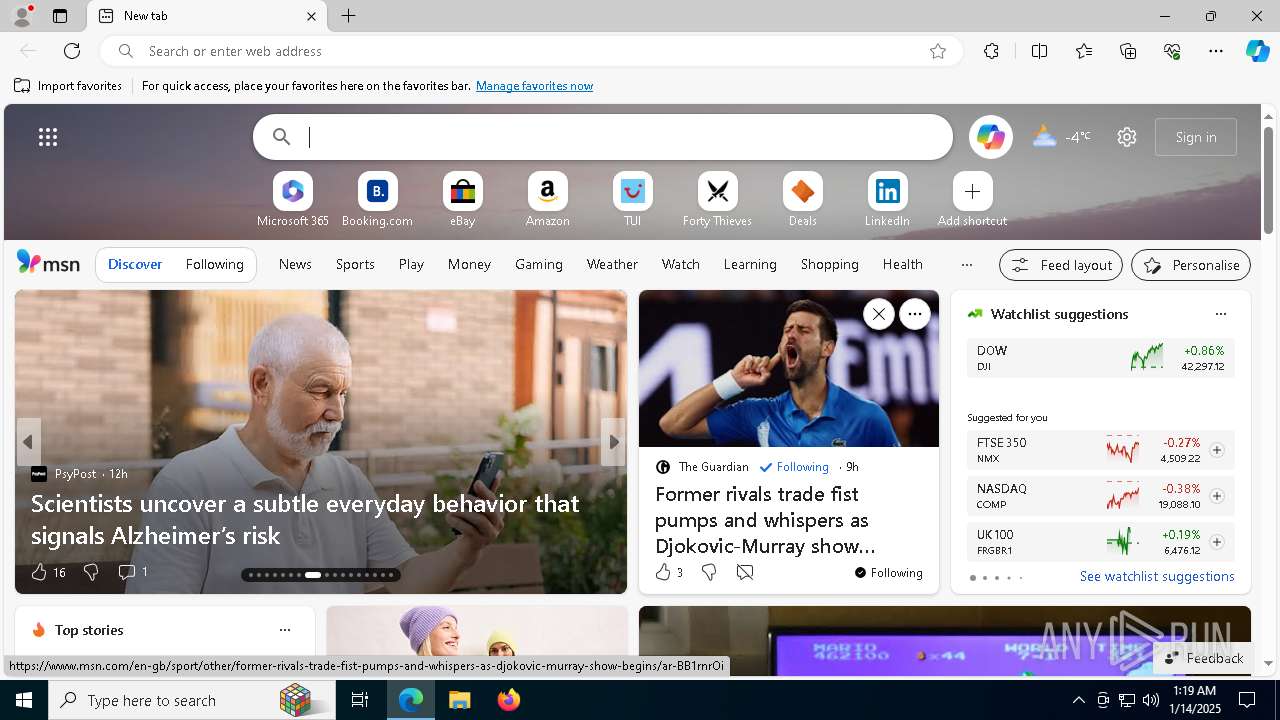Go to next carousel story
The image size is (1280, 720).
614,442
